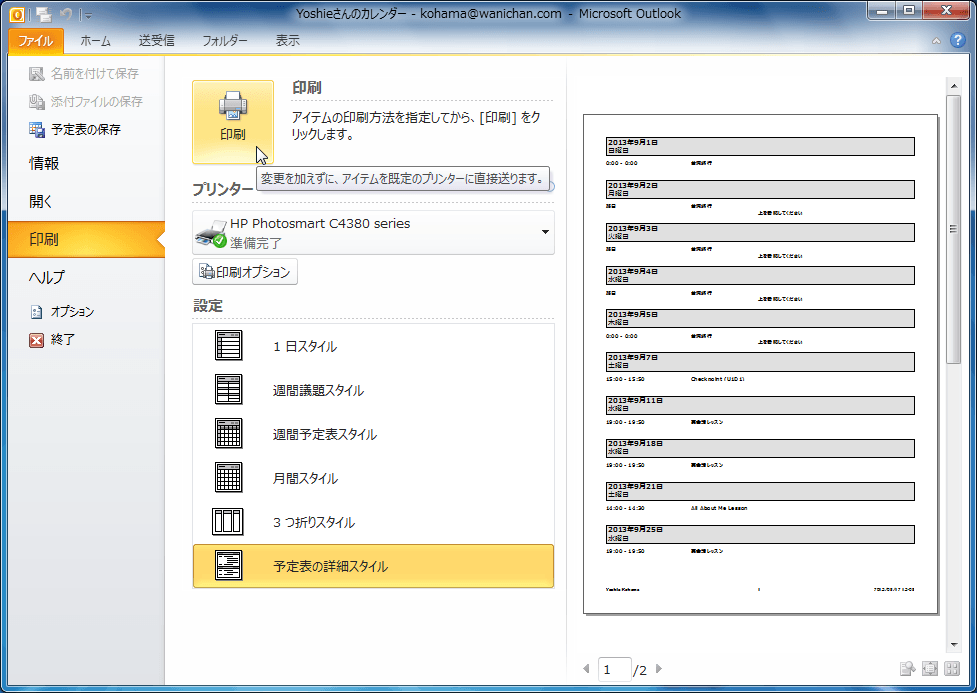
Task: Go to the previous preview page
Action: coord(586,669)
